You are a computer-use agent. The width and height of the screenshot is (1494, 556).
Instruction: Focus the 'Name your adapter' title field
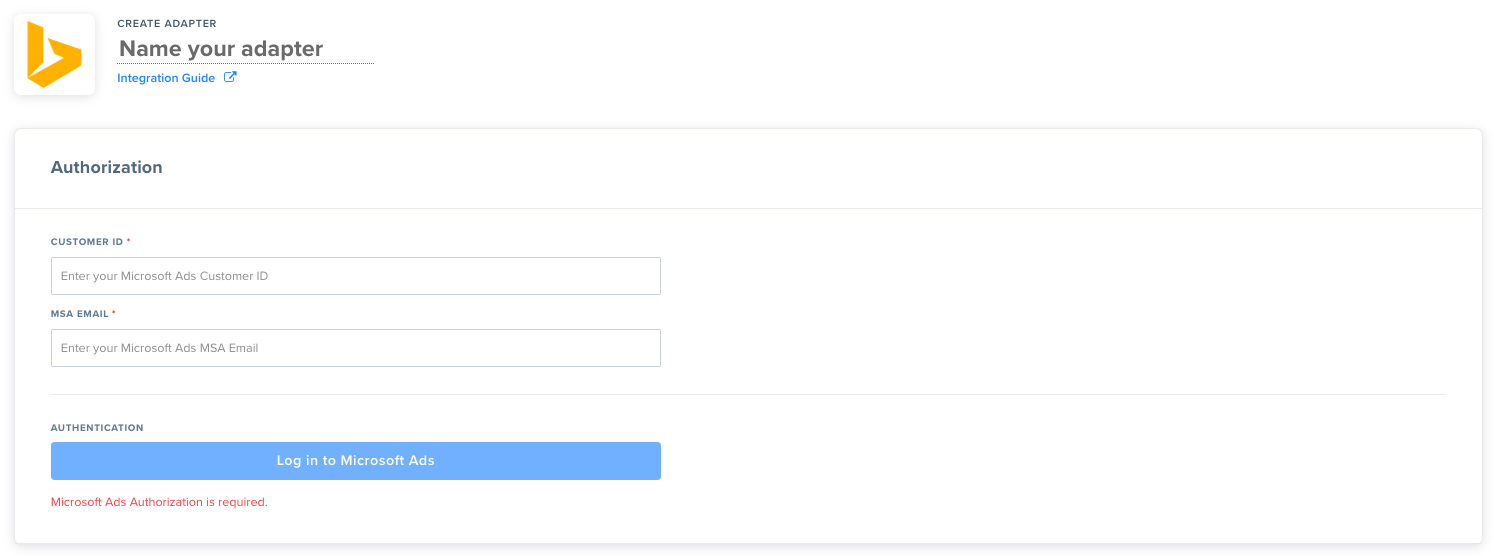(245, 48)
